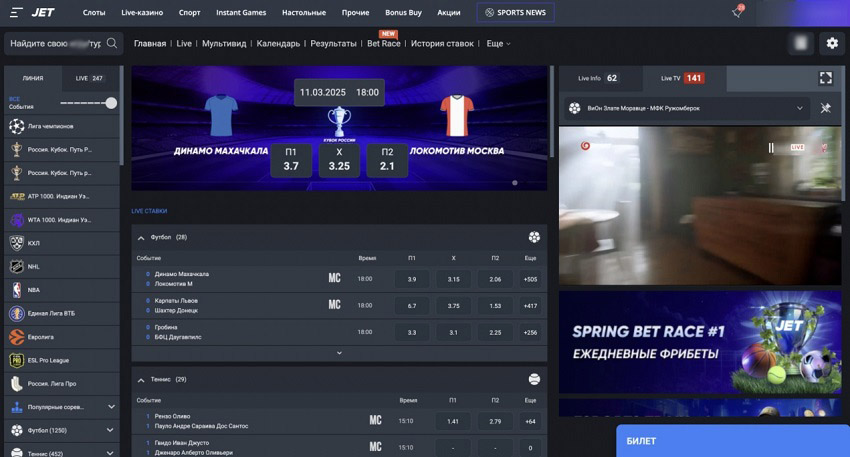Image resolution: width=850 pixels, height=457 pixels.
Task: Expand +505 more markets for Динамо Махачкала
Action: click(x=530, y=279)
